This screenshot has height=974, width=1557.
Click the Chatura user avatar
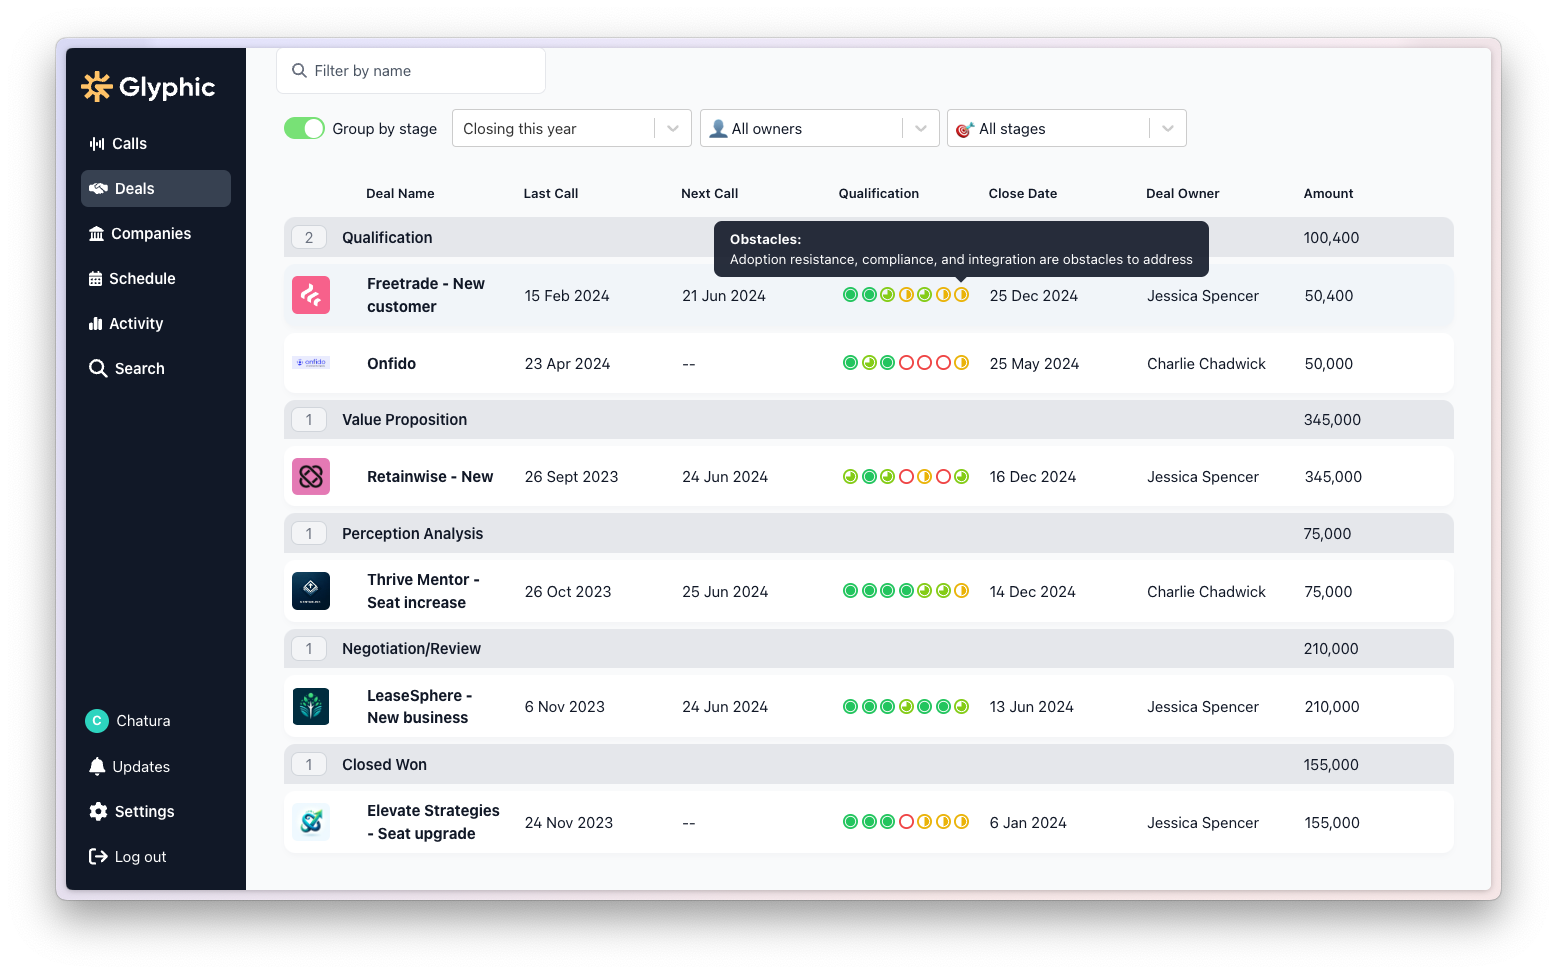pos(97,721)
